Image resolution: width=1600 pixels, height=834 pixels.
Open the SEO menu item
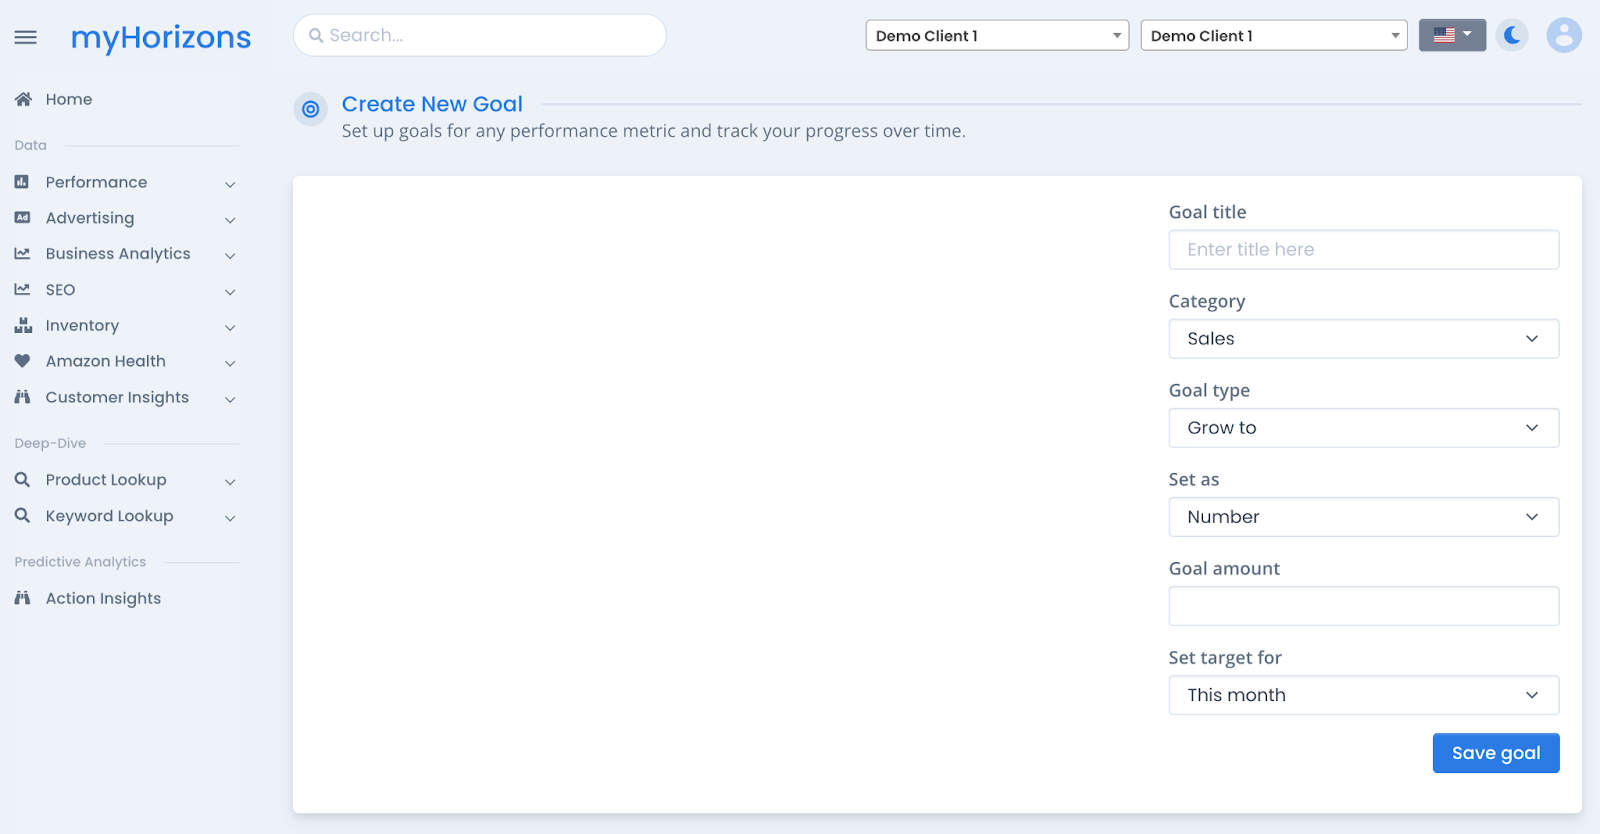60,290
